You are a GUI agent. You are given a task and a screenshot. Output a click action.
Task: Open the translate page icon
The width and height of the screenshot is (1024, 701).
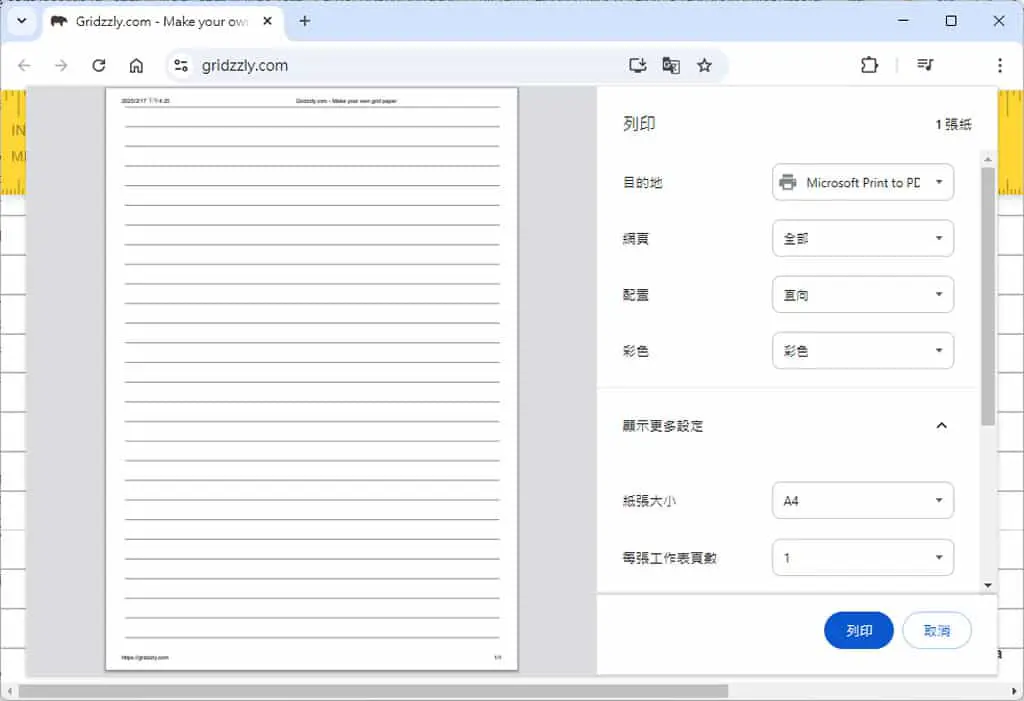coord(671,65)
